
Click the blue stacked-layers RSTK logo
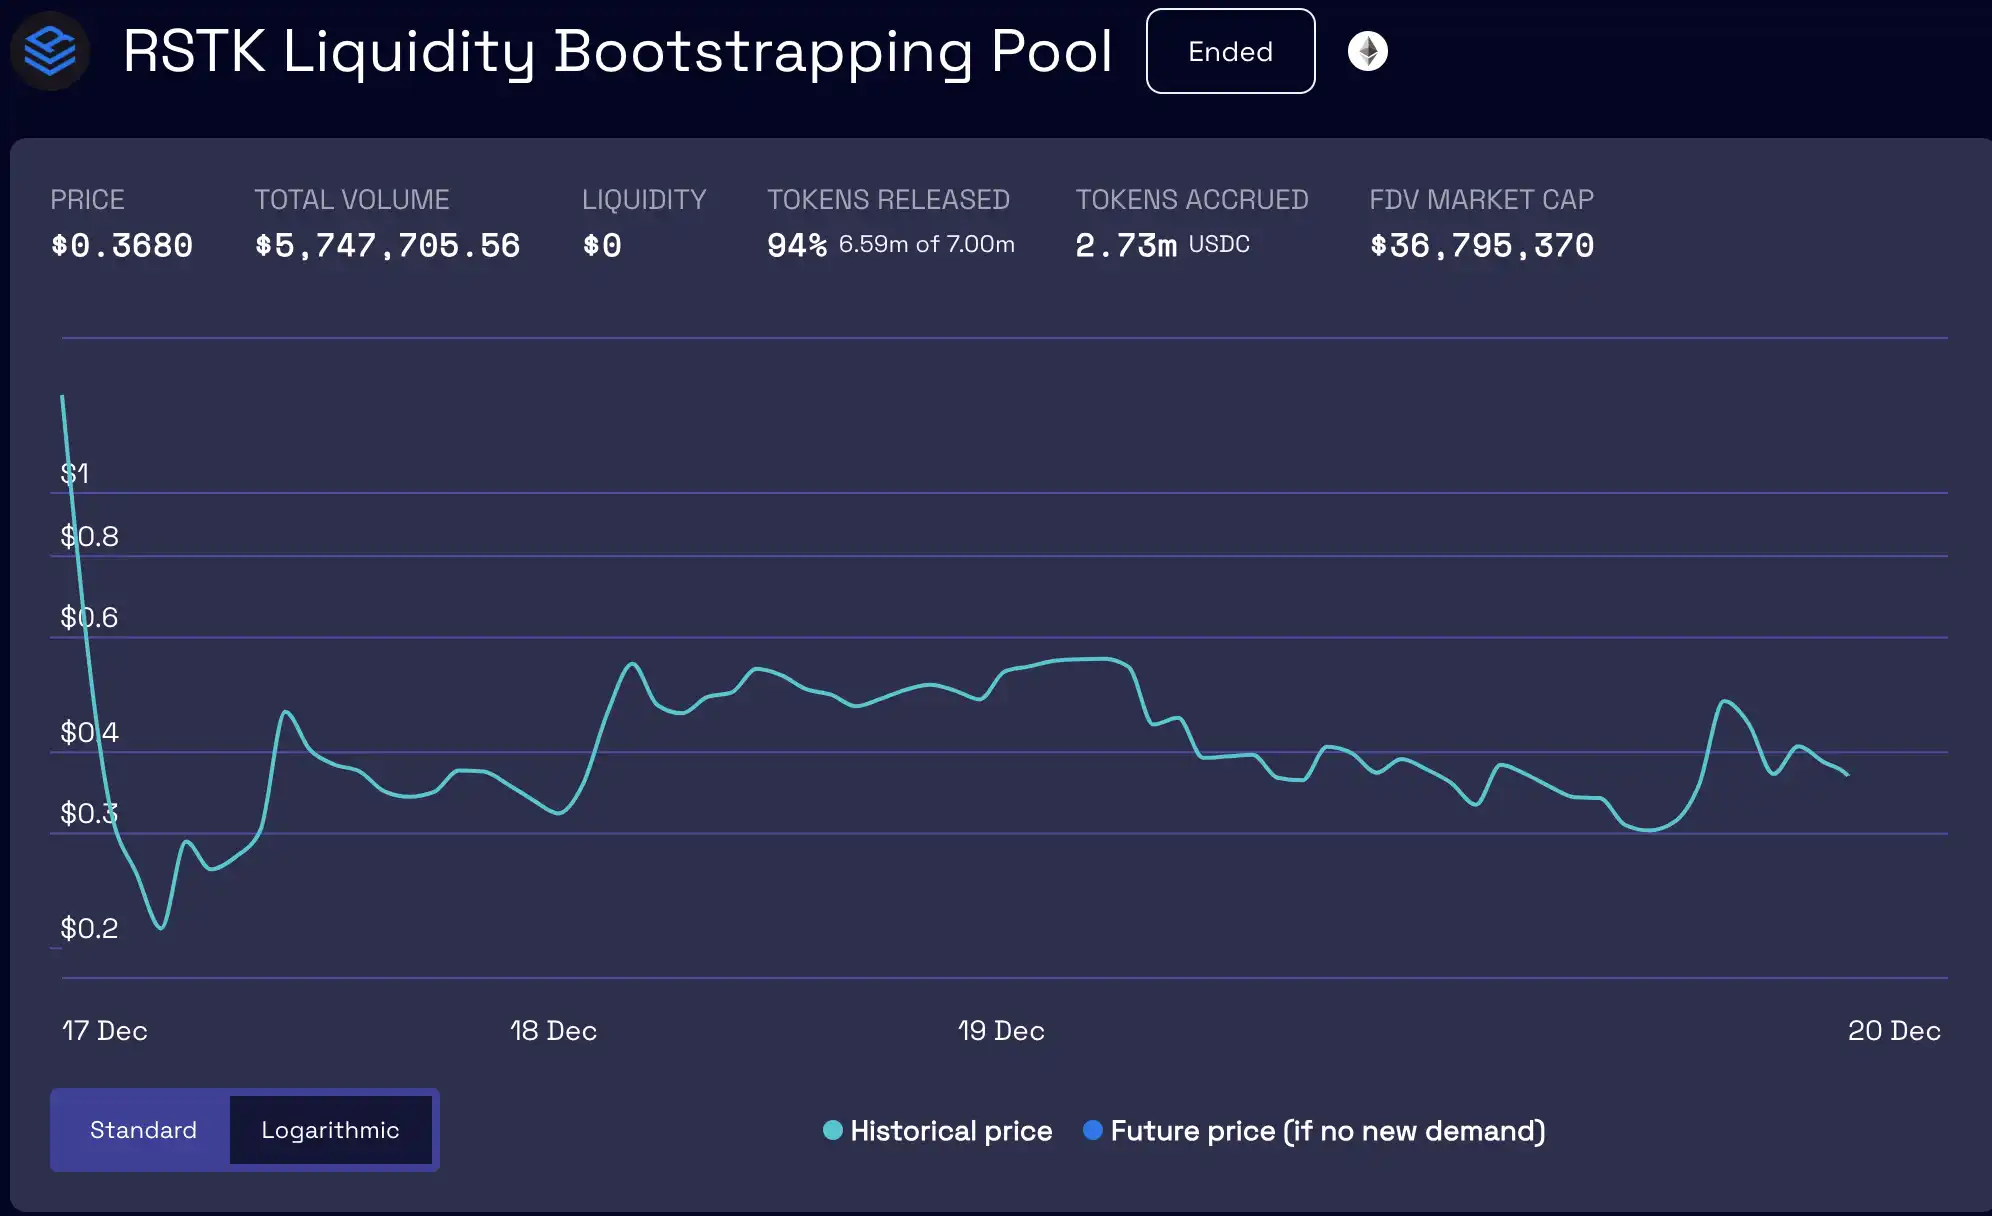point(50,51)
